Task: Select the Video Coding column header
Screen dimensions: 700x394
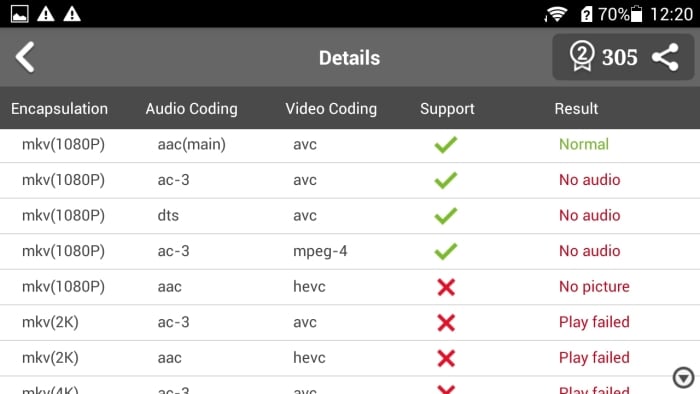Action: point(331,108)
